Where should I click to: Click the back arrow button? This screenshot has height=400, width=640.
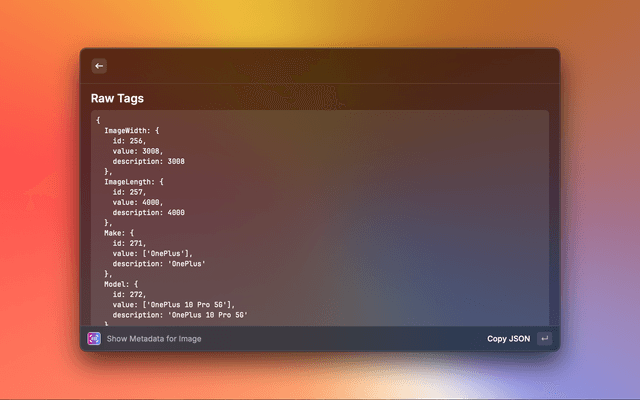(99, 66)
